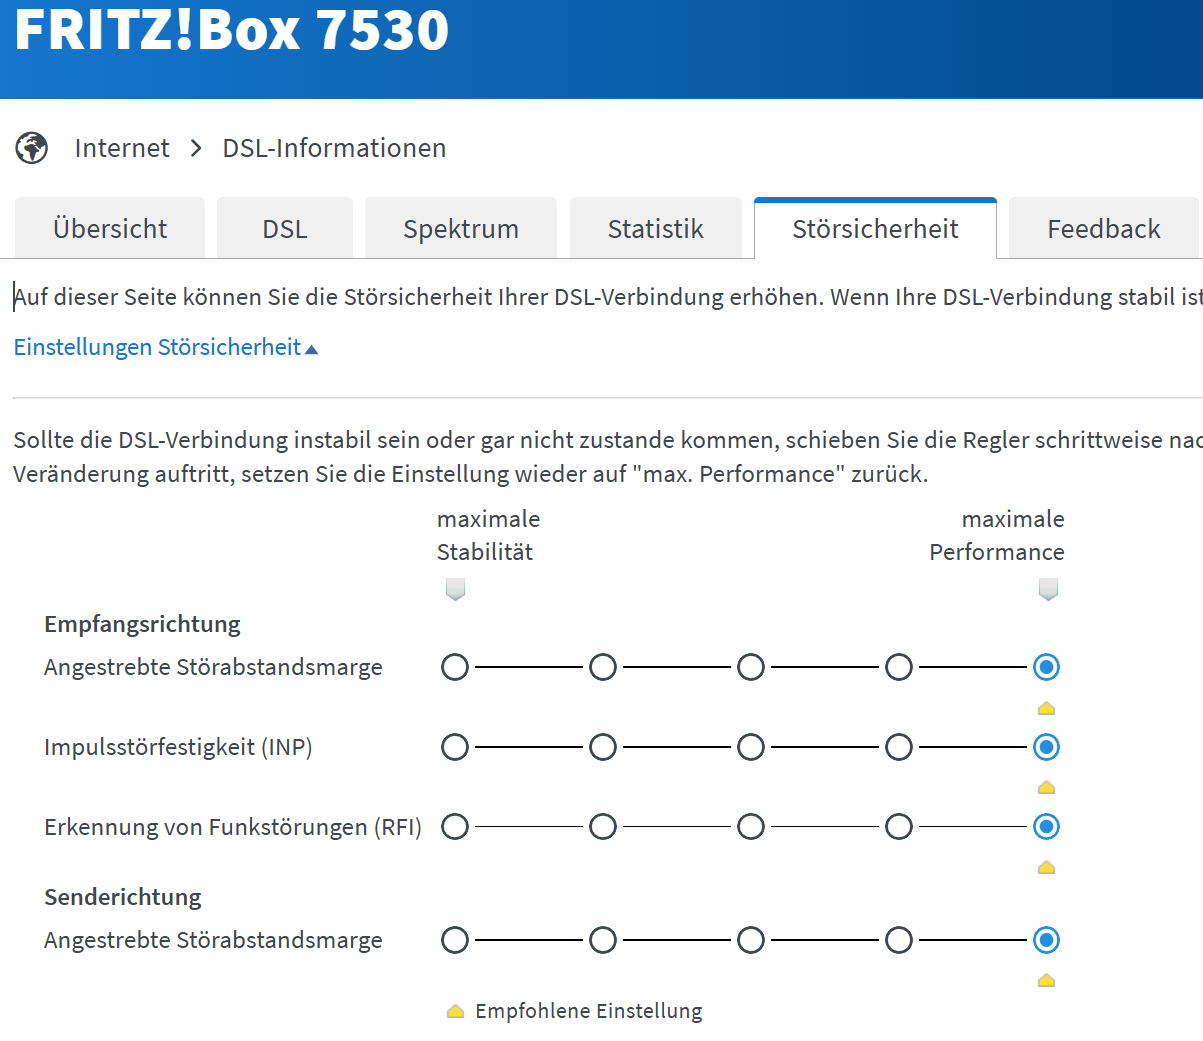Open the Spektrum tab
This screenshot has height=1041, width=1203.
(461, 228)
